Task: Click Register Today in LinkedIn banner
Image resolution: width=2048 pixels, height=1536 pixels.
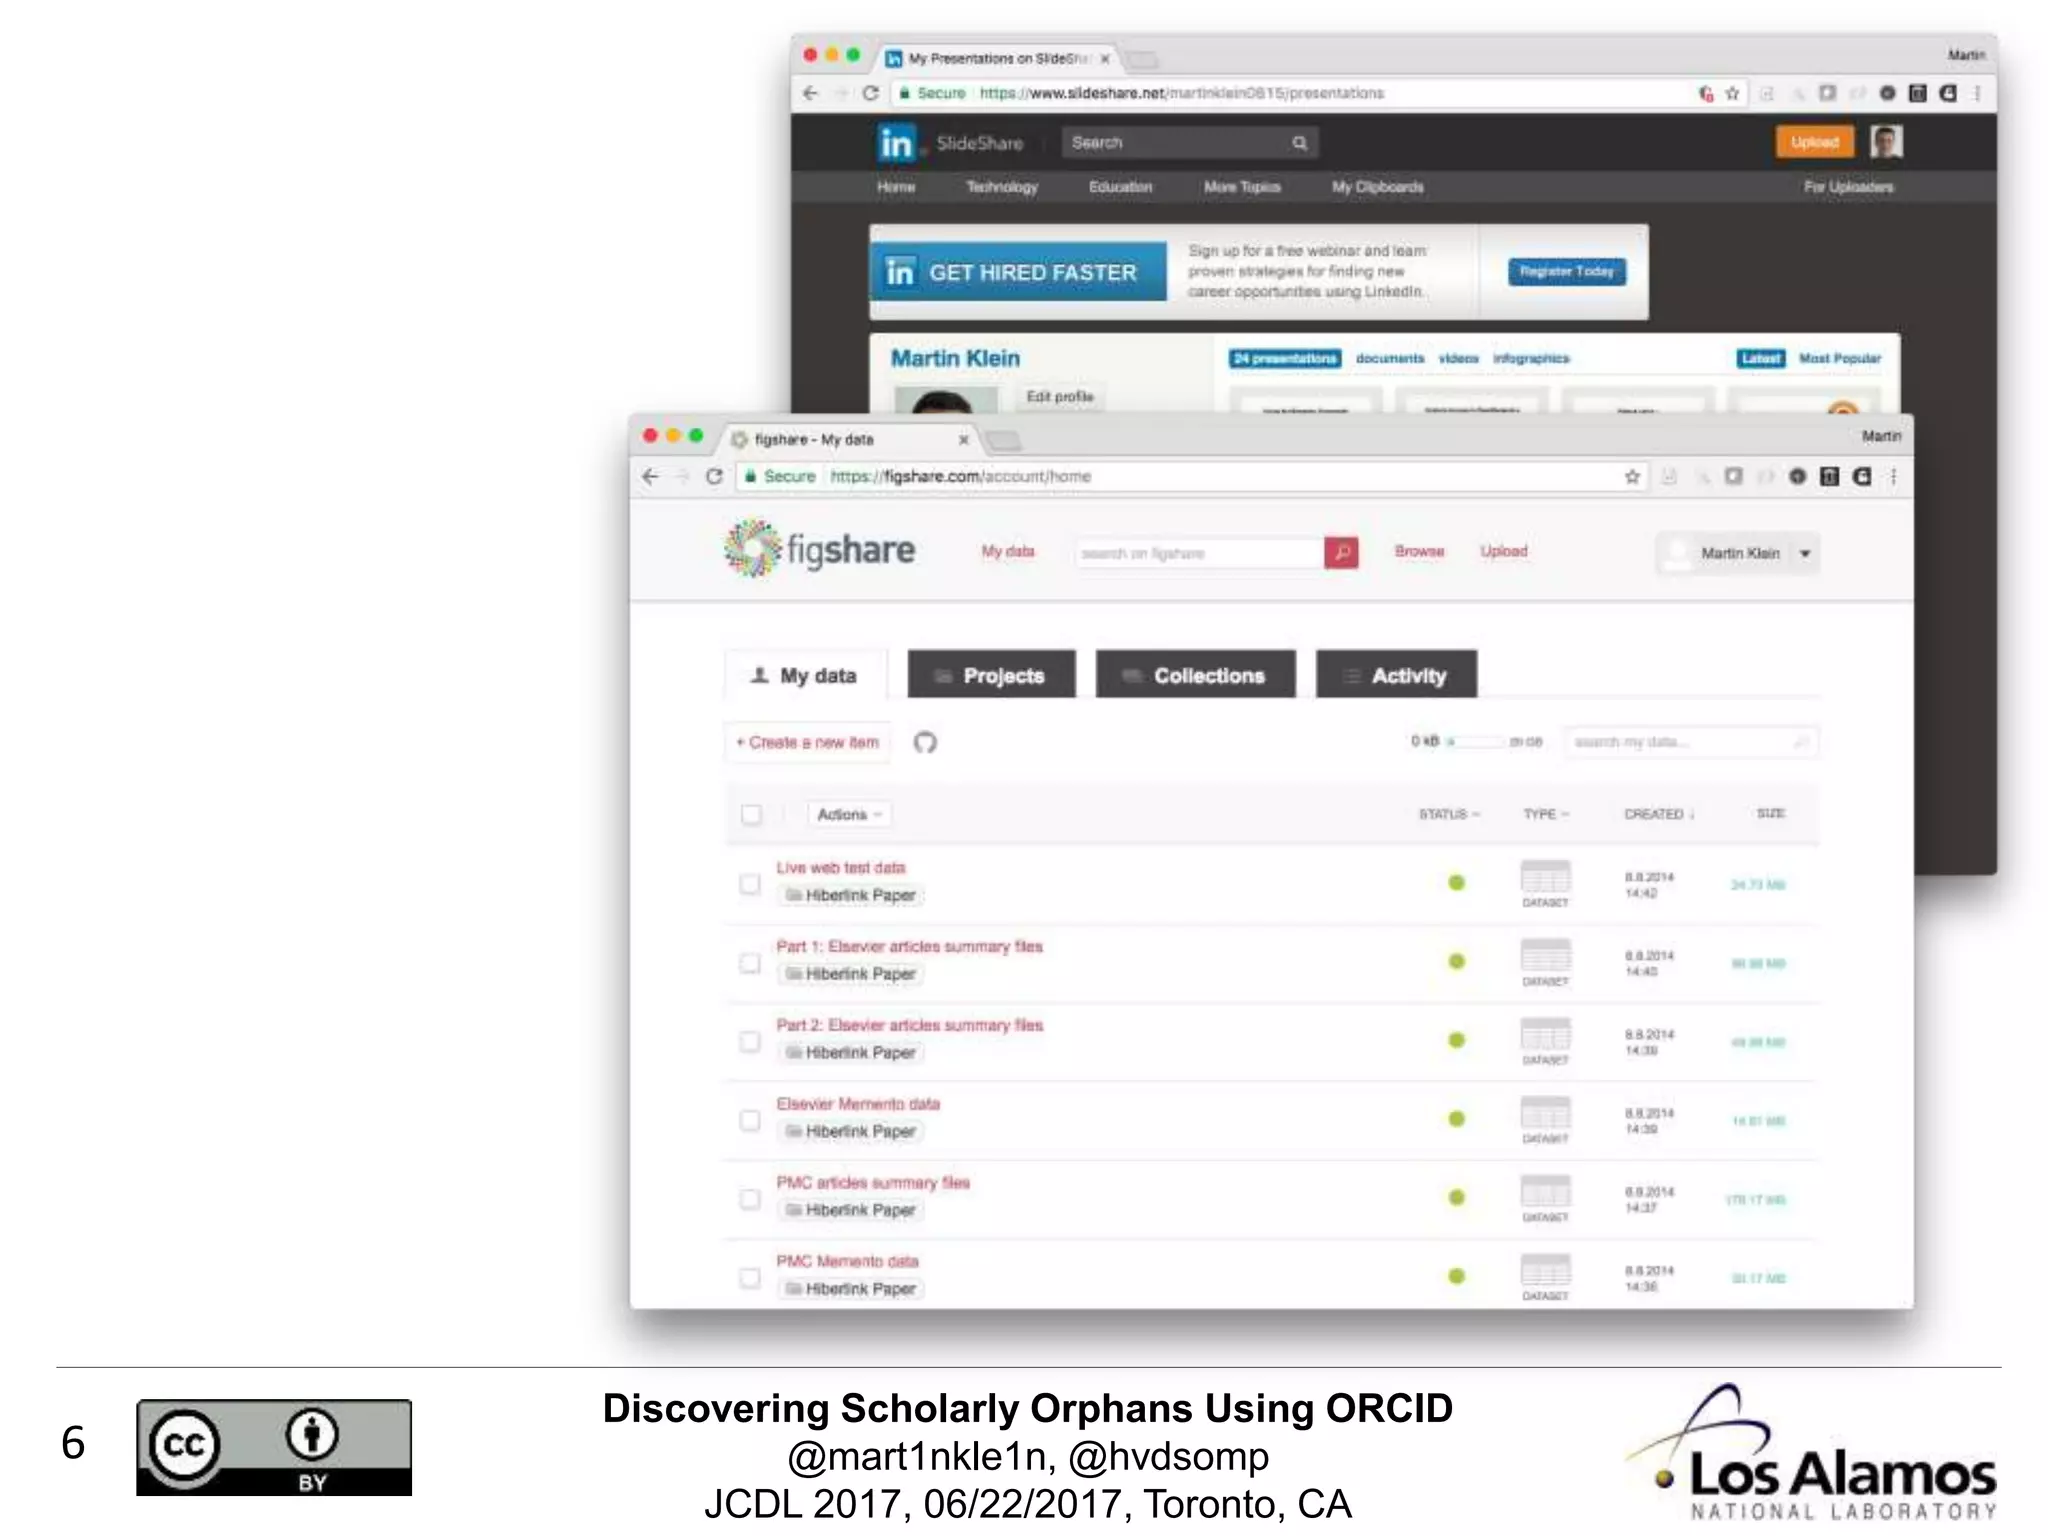Action: point(1566,271)
